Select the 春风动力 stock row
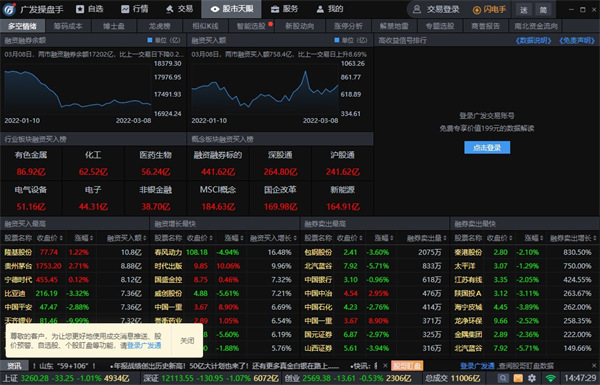Screen dimensions: 600x385 click(x=225, y=252)
